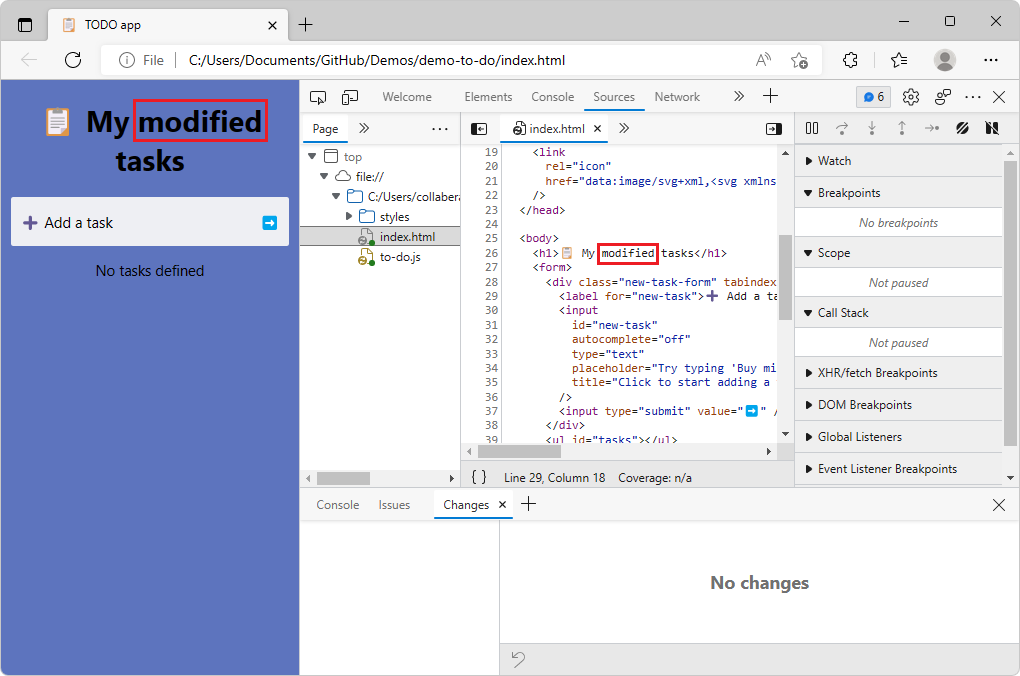Toggle do not pause on exceptions
This screenshot has width=1020, height=676.
point(991,128)
